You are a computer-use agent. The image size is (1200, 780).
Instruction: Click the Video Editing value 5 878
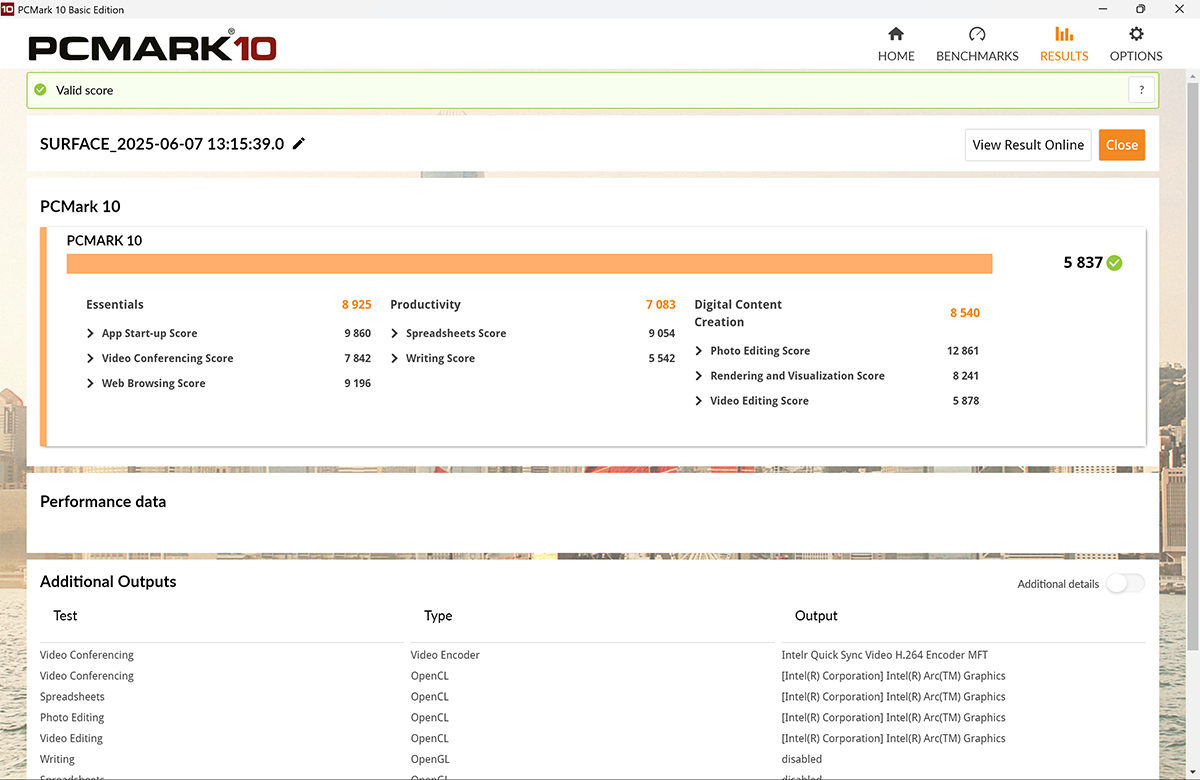pos(966,401)
